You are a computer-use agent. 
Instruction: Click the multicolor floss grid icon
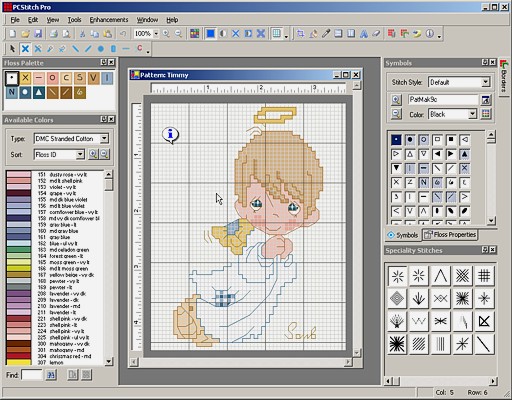[x=195, y=34]
